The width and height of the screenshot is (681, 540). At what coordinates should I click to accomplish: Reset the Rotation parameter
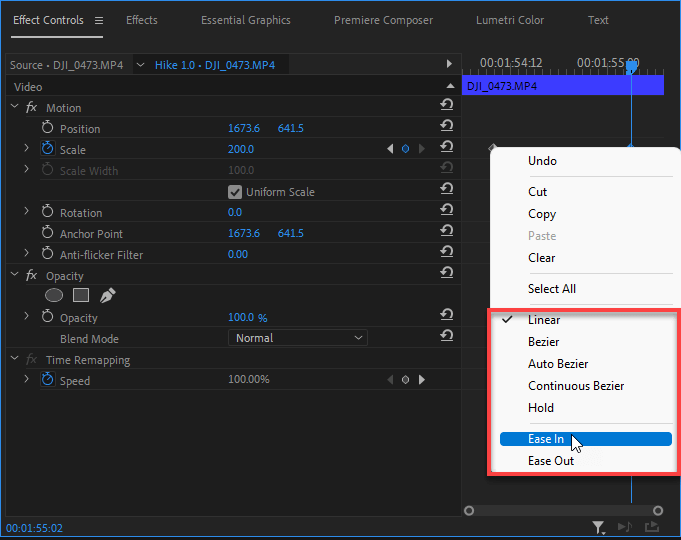pyautogui.click(x=446, y=210)
